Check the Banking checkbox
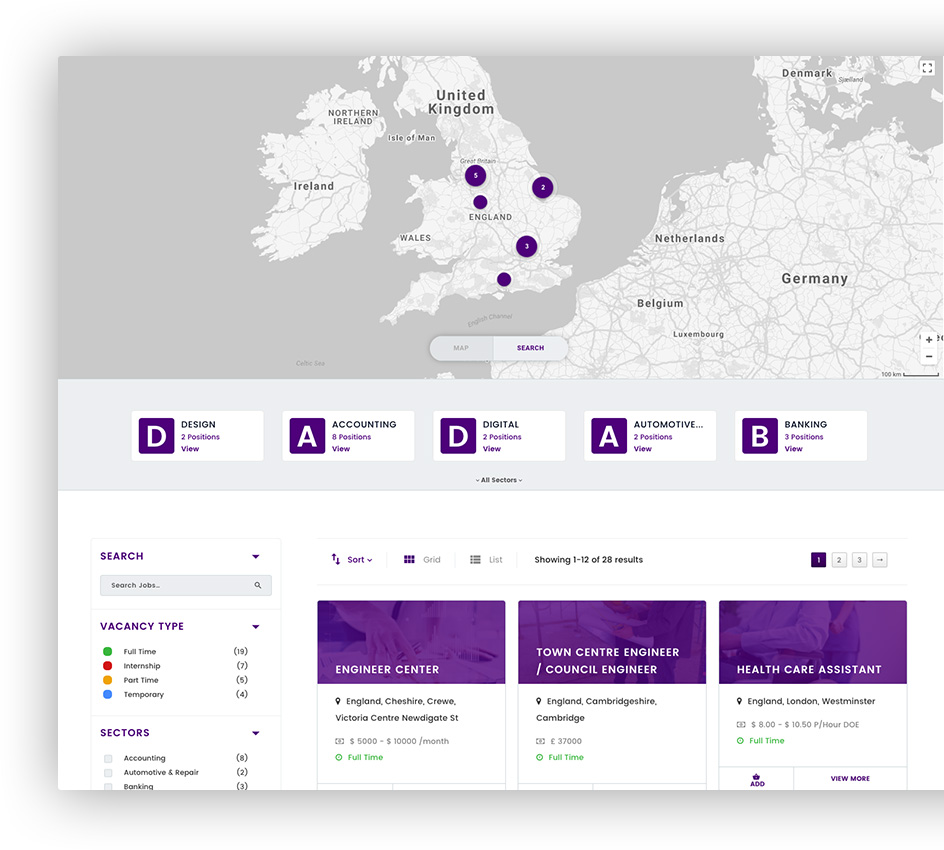 tap(107, 786)
